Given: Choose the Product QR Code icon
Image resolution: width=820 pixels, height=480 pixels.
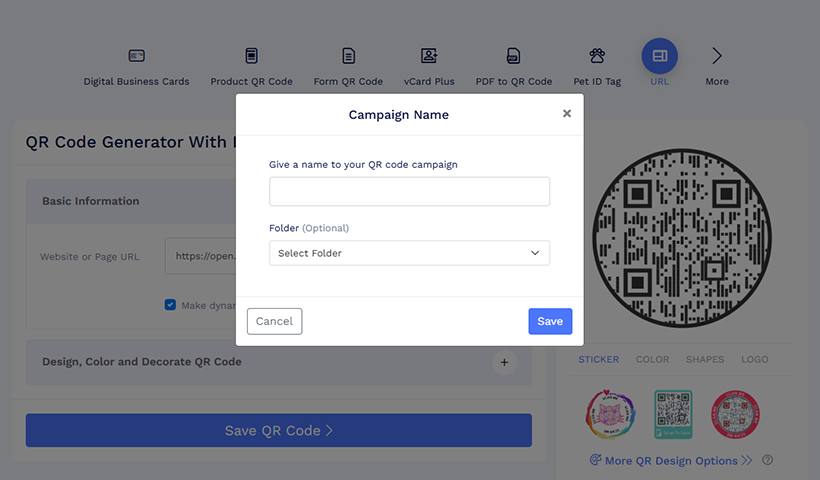Looking at the screenshot, I should [x=251, y=56].
